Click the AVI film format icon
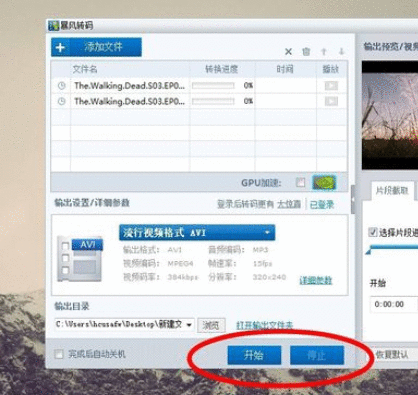This screenshot has height=395, width=418. pyautogui.click(x=80, y=258)
